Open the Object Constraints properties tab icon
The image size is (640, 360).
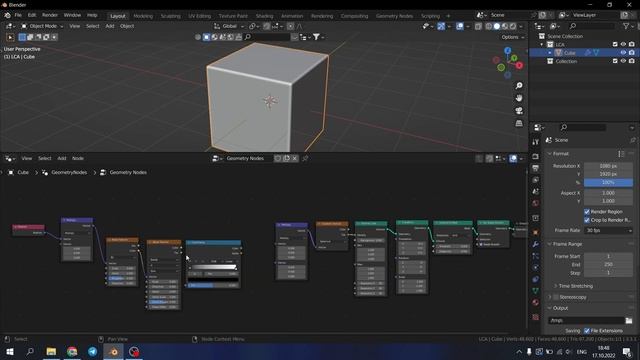pyautogui.click(x=536, y=279)
